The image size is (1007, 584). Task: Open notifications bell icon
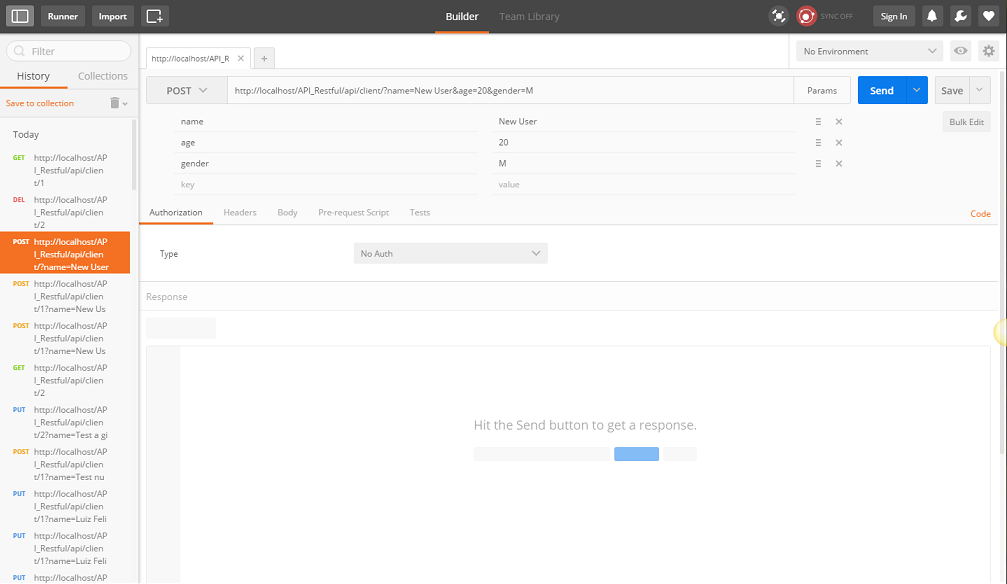(x=932, y=16)
